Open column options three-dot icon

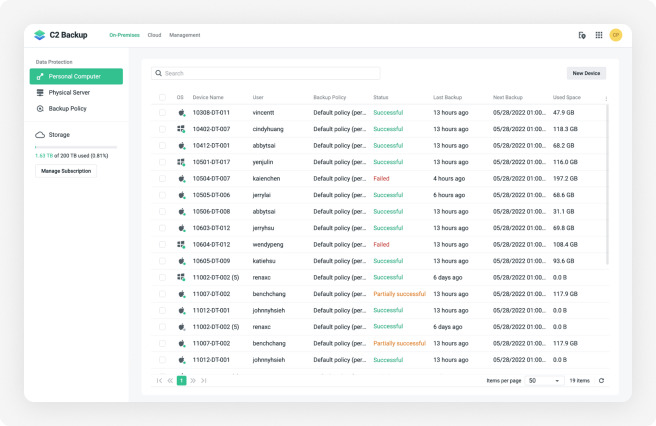tap(606, 98)
